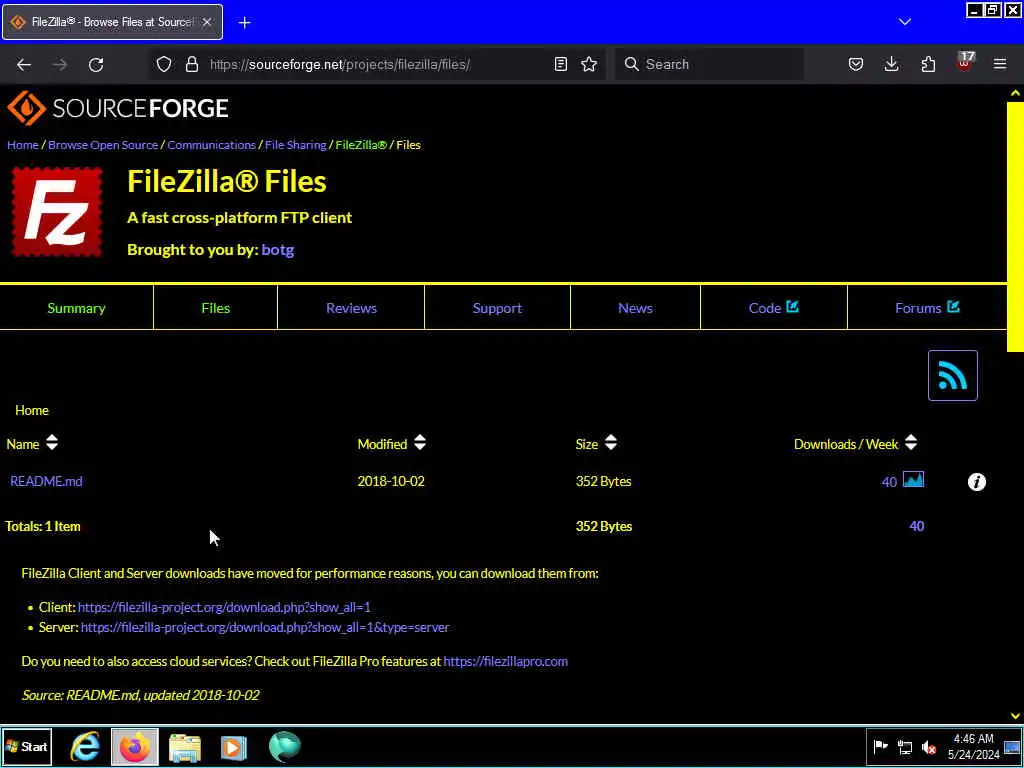Screen dimensions: 1024x768
Task: Show info for README.md
Action: (x=976, y=482)
